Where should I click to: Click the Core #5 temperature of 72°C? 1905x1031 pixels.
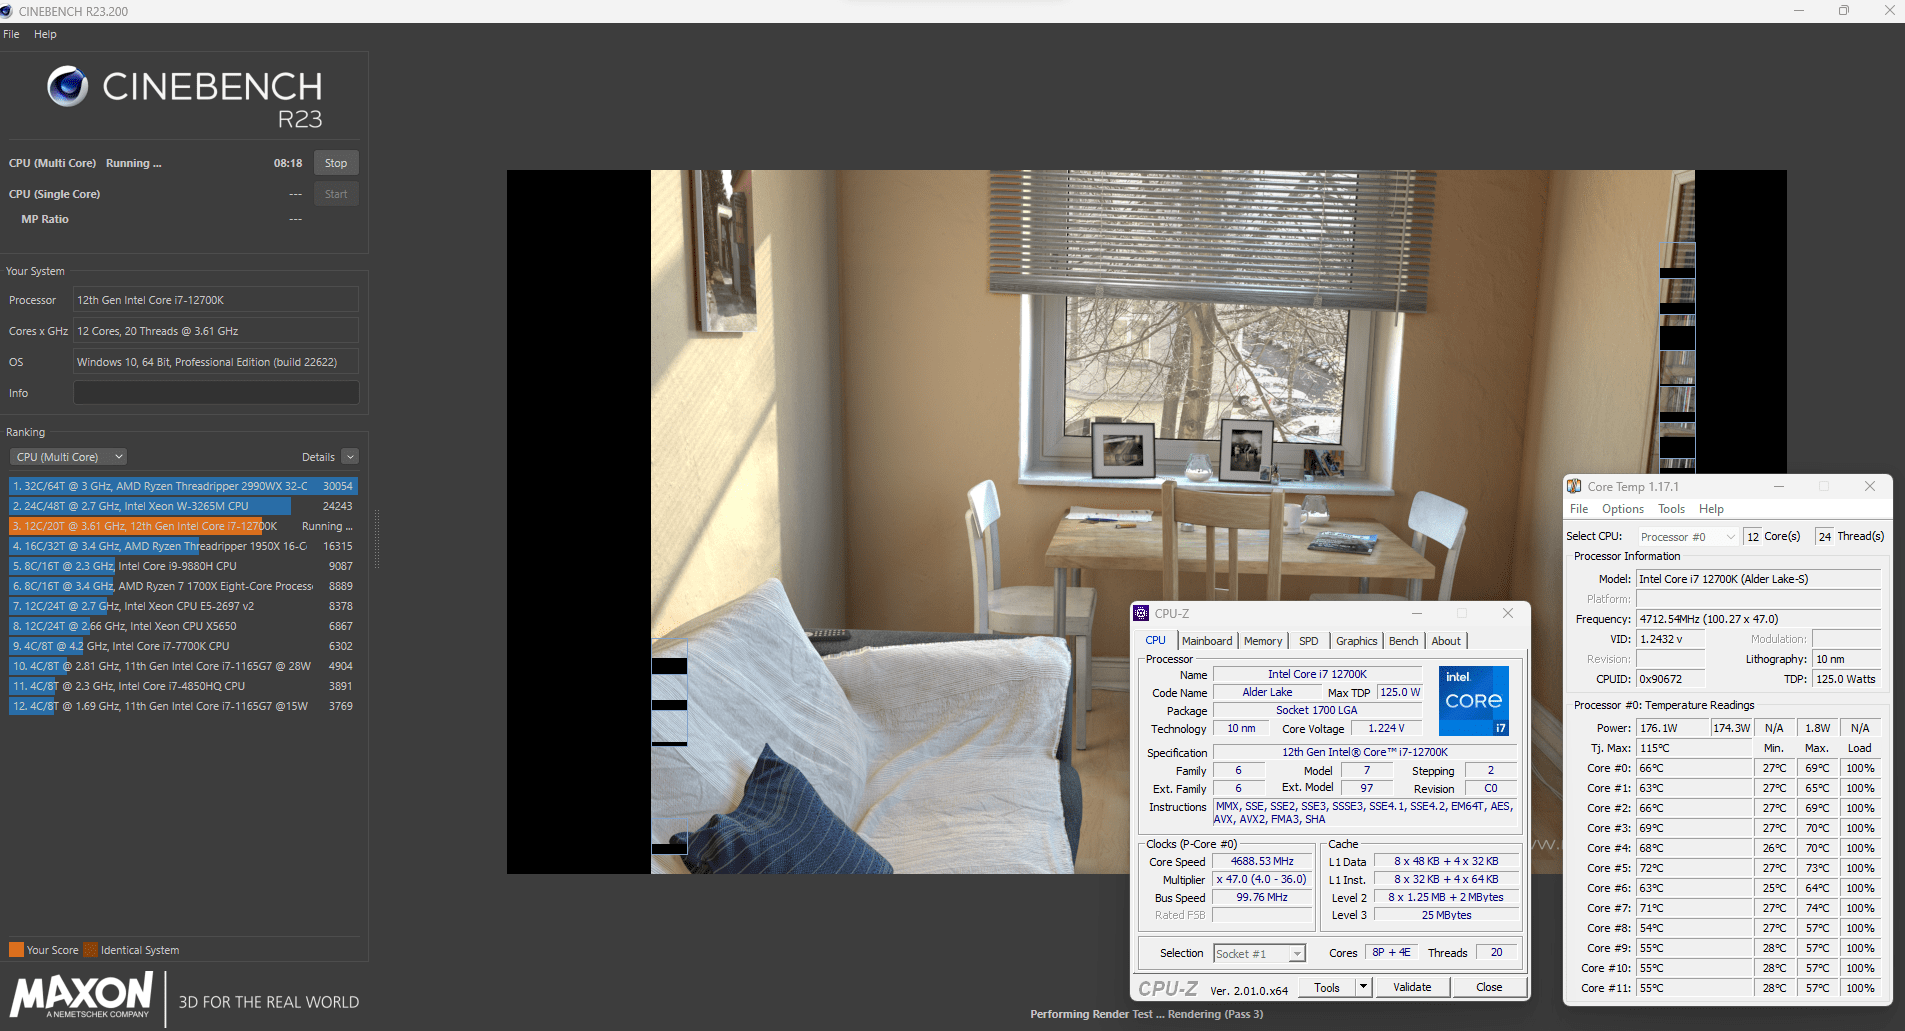click(1694, 868)
